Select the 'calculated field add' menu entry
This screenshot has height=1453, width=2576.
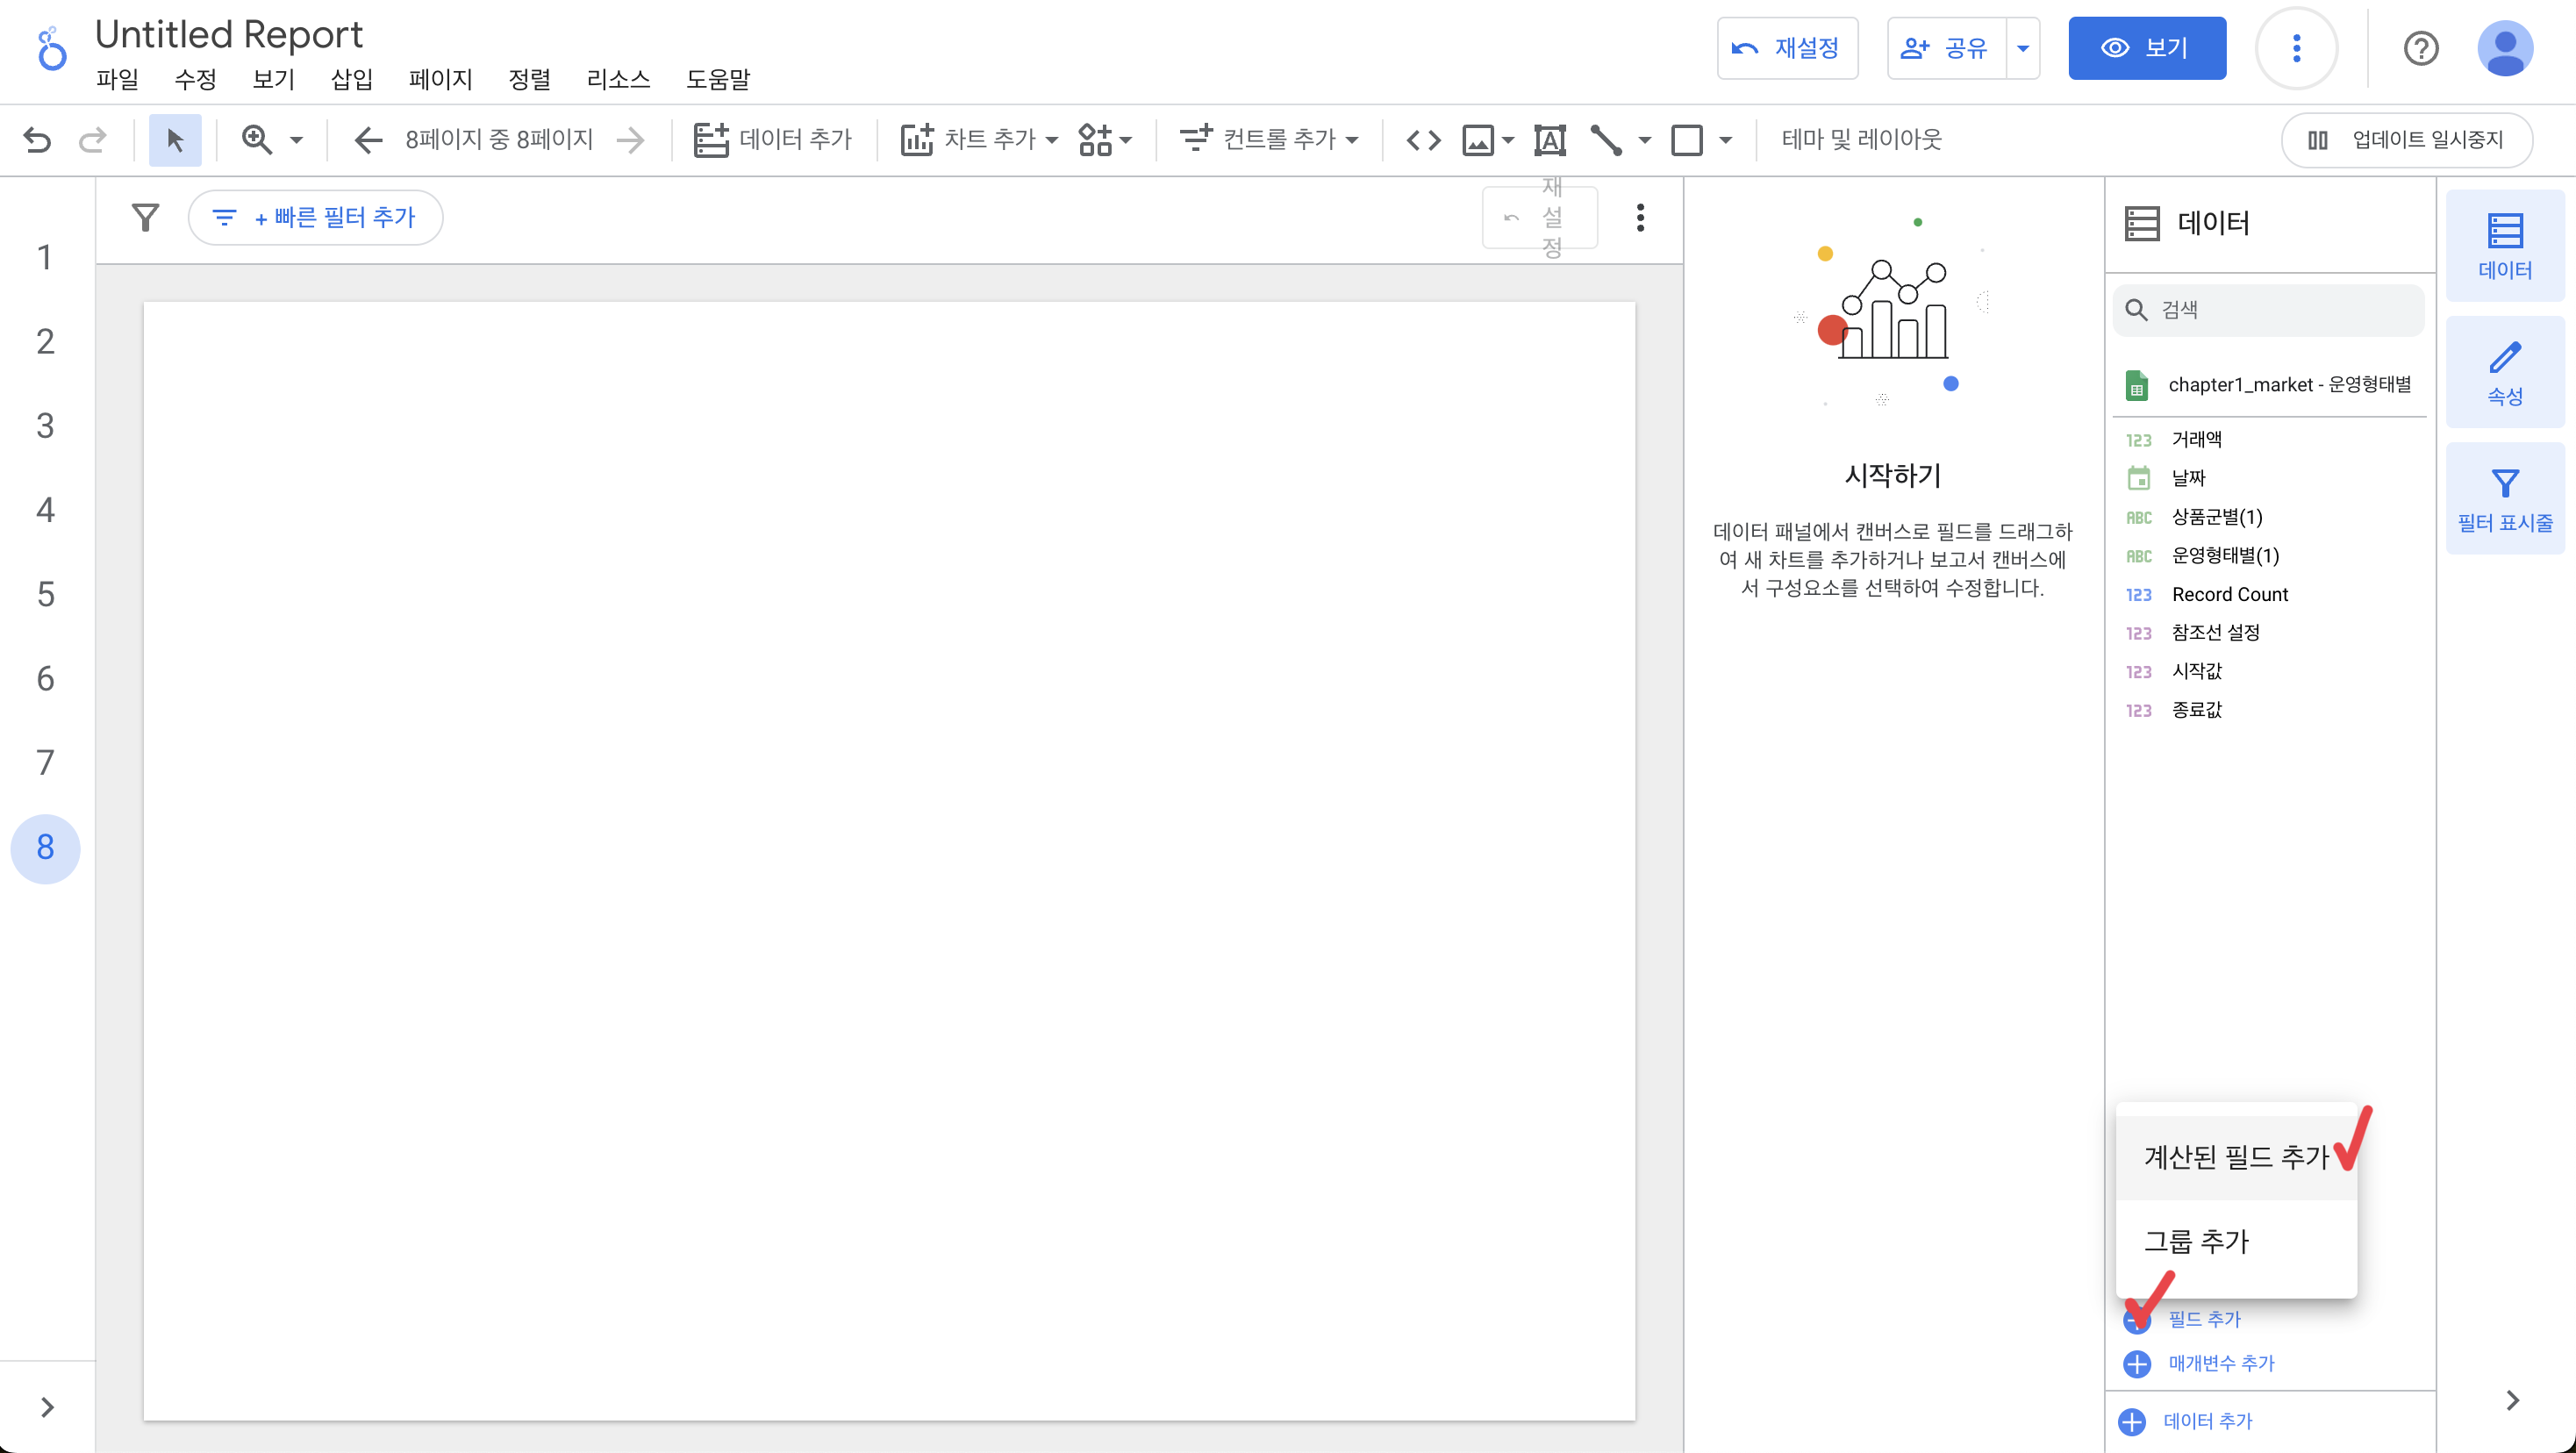click(x=2236, y=1157)
